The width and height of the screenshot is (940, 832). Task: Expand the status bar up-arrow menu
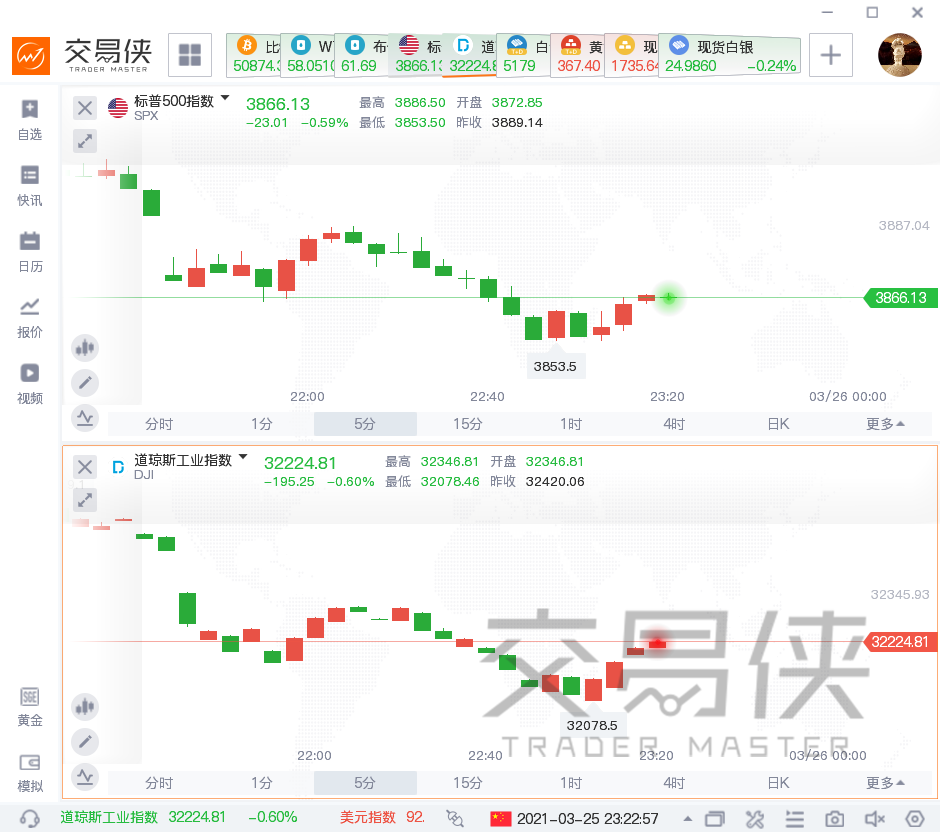click(x=688, y=819)
